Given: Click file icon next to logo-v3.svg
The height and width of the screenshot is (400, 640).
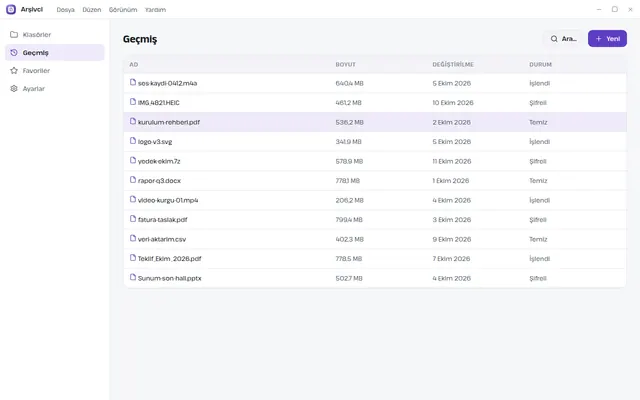Looking at the screenshot, I should 133,141.
